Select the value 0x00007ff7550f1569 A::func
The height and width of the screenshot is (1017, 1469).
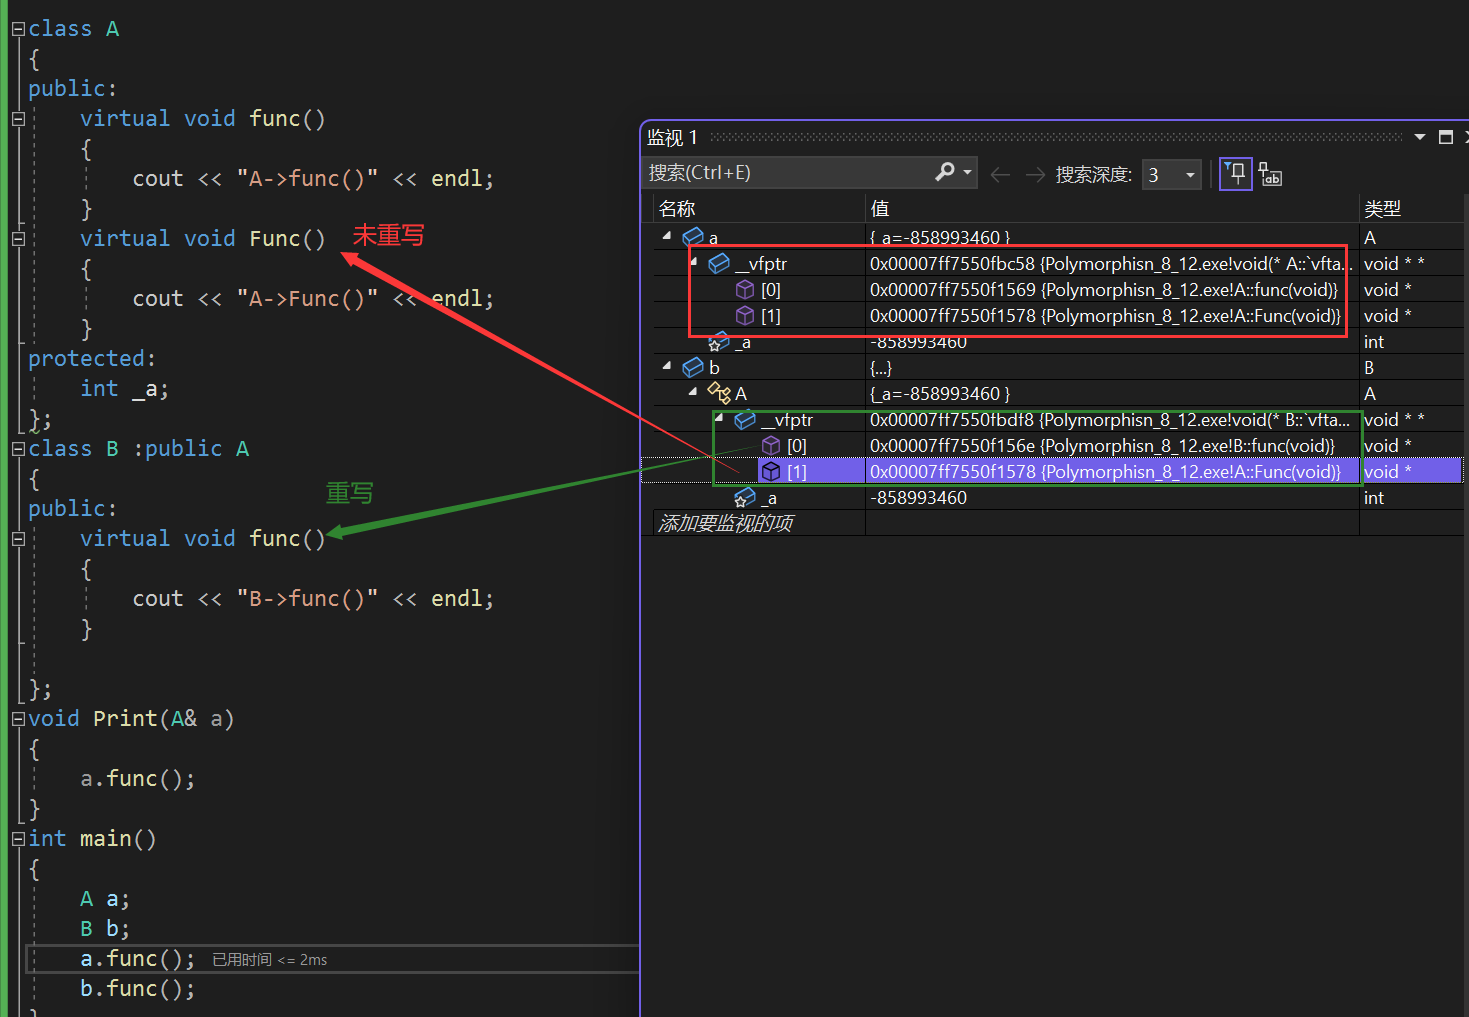pyautogui.click(x=1104, y=289)
